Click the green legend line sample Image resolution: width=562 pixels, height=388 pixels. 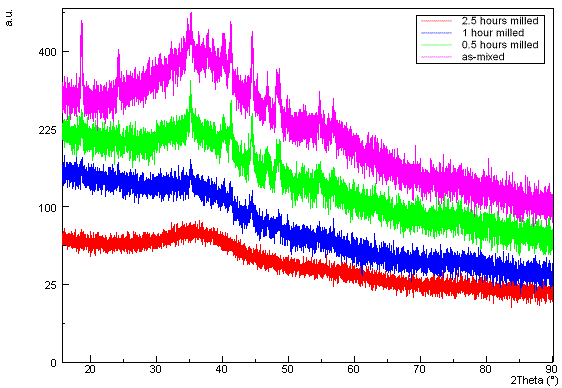pyautogui.click(x=437, y=45)
